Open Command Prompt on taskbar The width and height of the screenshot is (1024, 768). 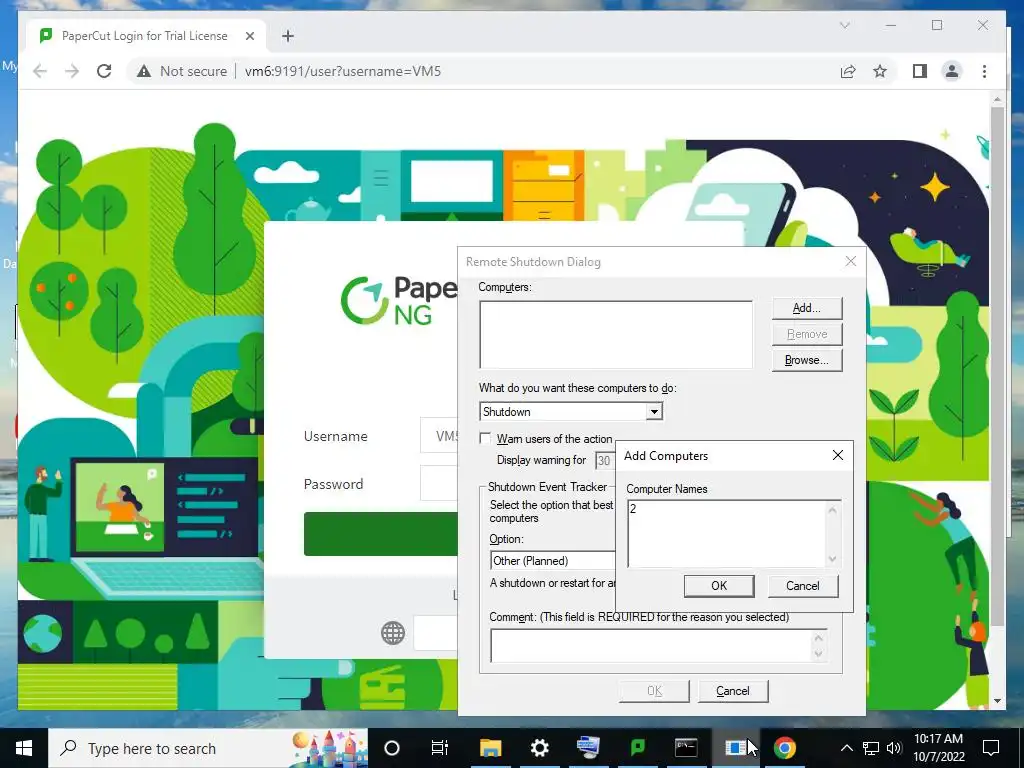[686, 748]
